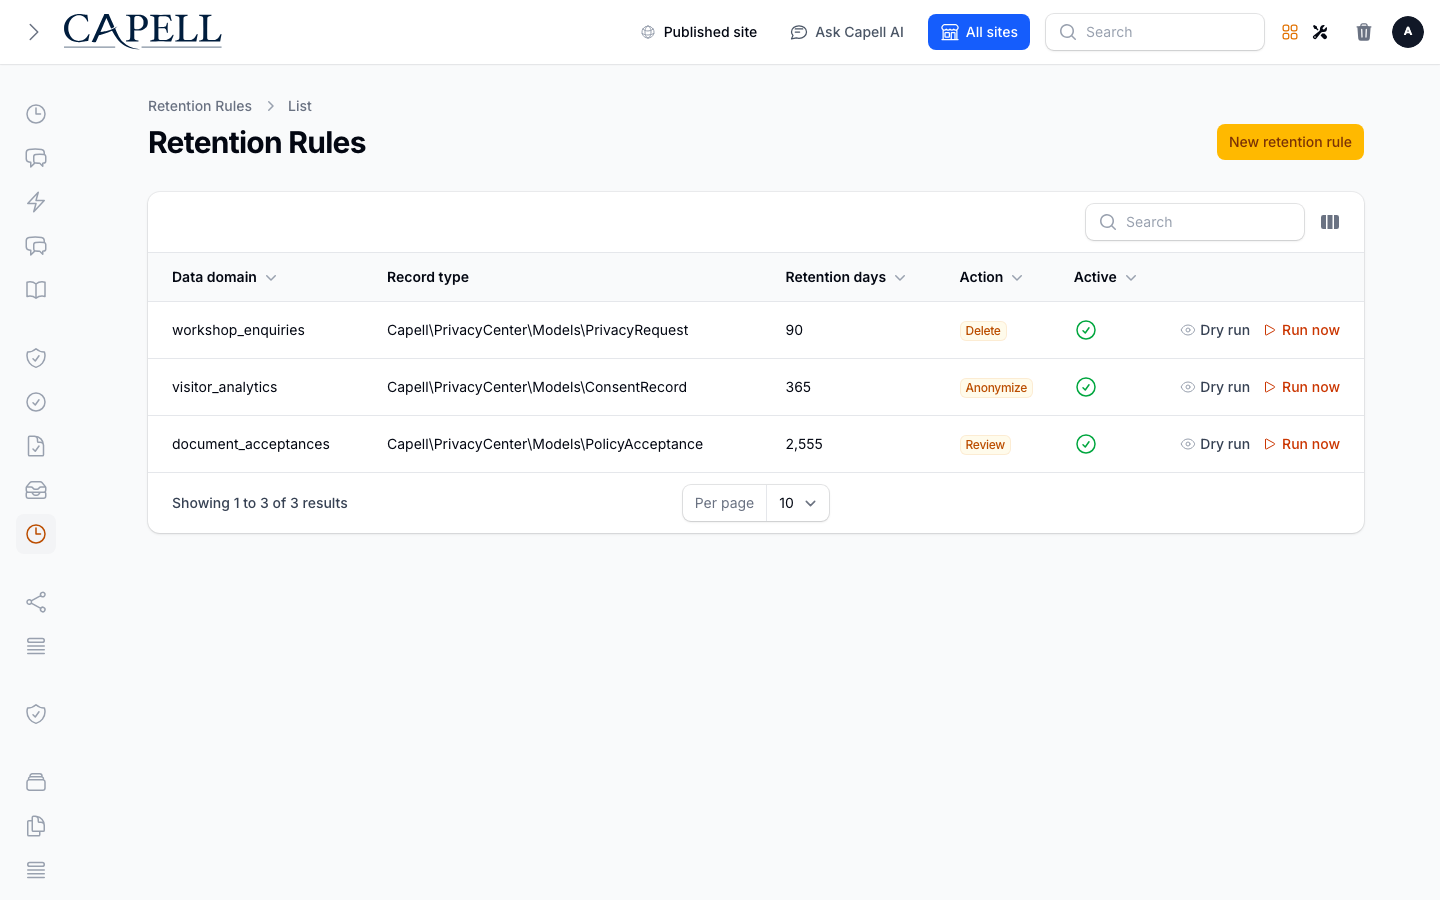Click the circled checkmark sidebar icon
This screenshot has width=1440, height=900.
[36, 402]
